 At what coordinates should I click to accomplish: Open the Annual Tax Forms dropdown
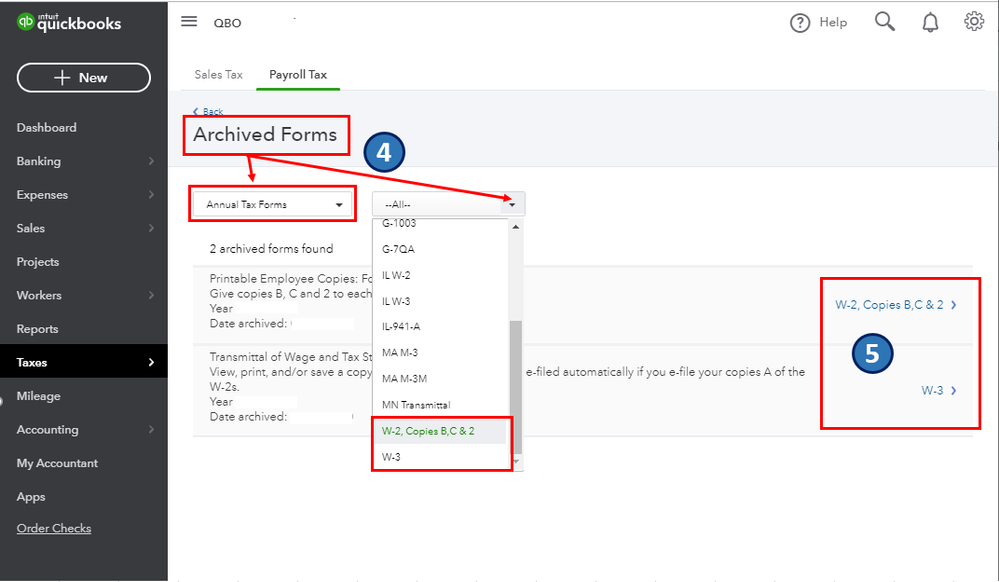[273, 205]
